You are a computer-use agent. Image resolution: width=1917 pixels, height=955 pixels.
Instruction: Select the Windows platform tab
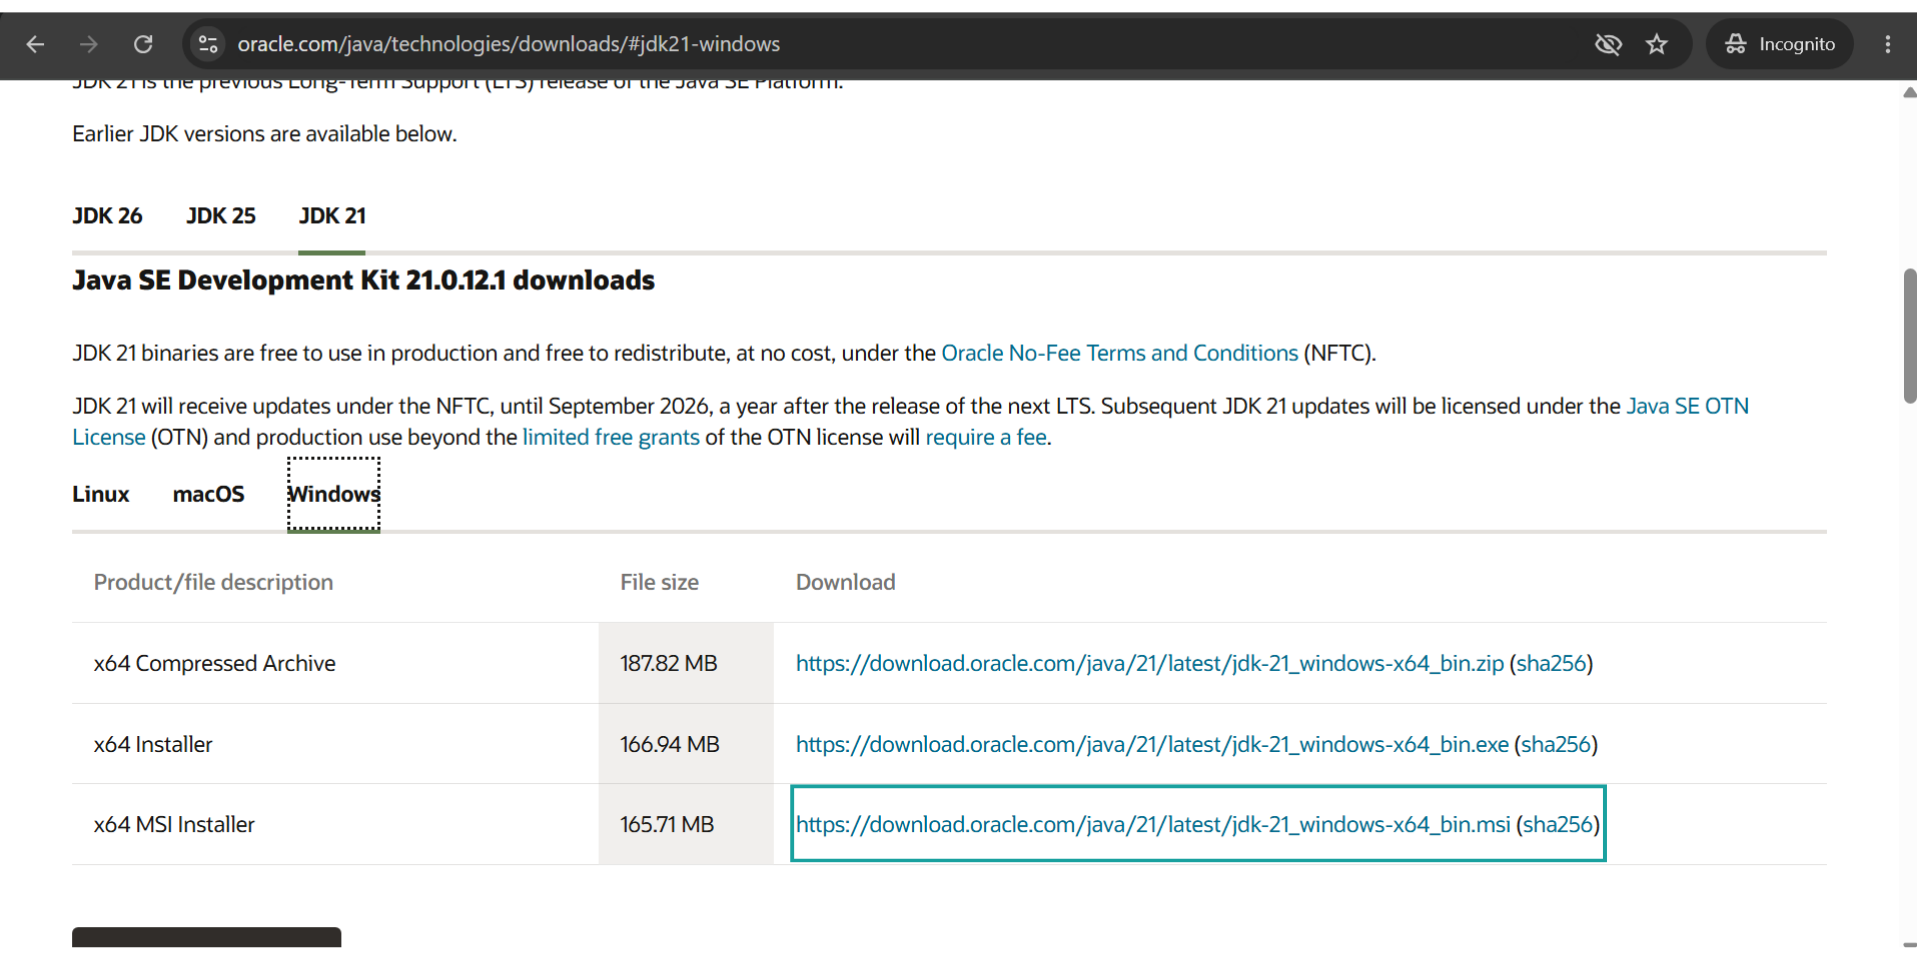pos(334,494)
